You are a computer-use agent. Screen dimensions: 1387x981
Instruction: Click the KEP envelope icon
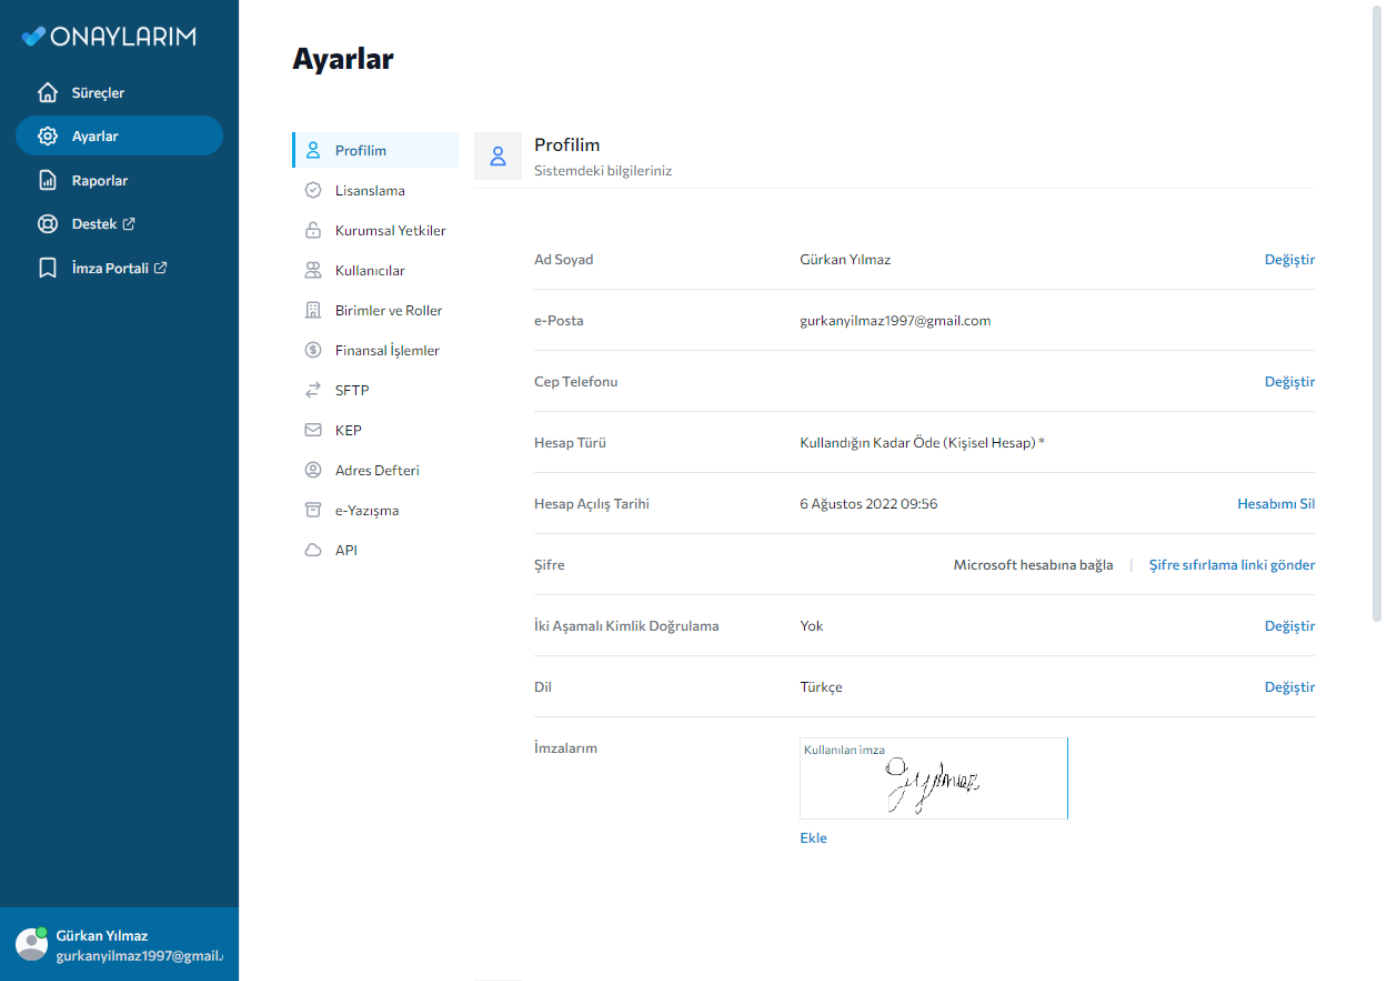313,430
